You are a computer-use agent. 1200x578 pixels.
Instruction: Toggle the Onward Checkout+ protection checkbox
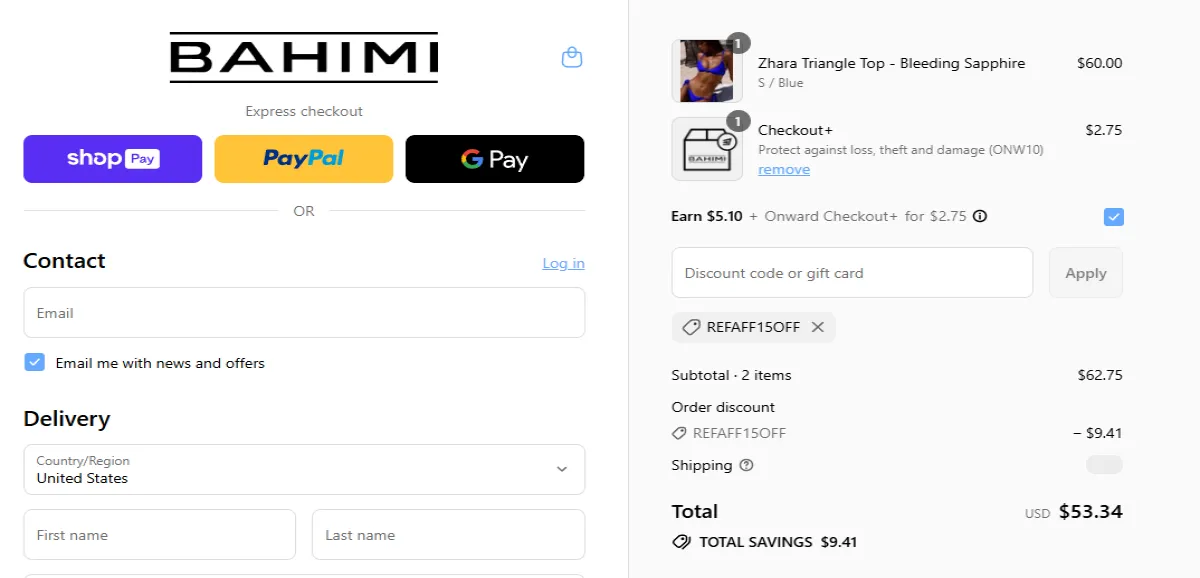click(1113, 217)
